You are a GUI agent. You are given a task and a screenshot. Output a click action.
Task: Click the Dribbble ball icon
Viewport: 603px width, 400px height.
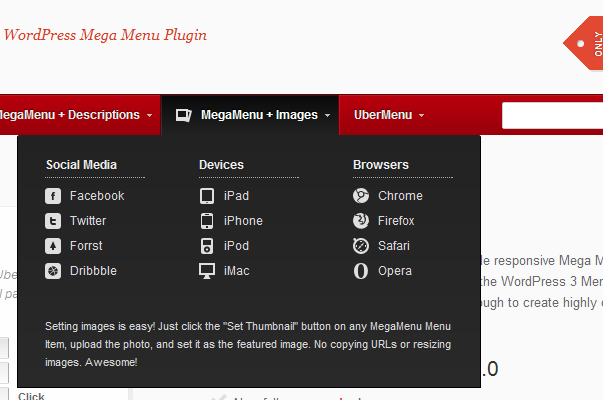(53, 271)
